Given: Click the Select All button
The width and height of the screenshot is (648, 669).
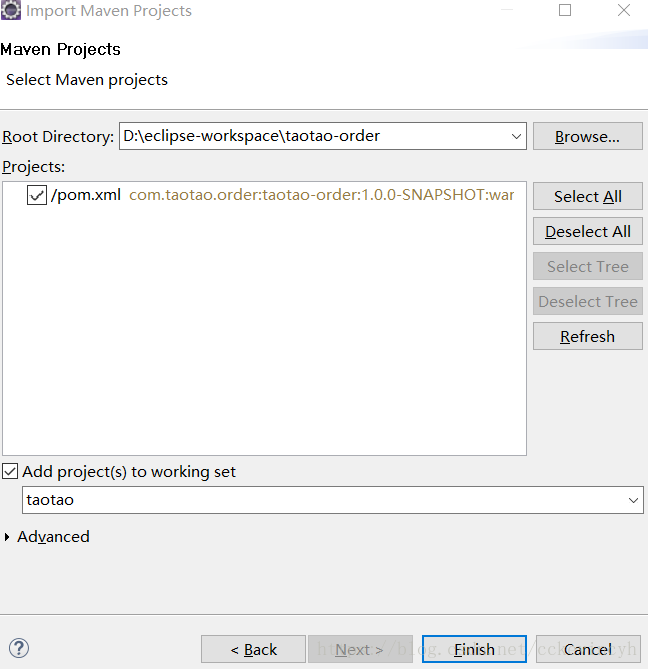Looking at the screenshot, I should point(587,196).
